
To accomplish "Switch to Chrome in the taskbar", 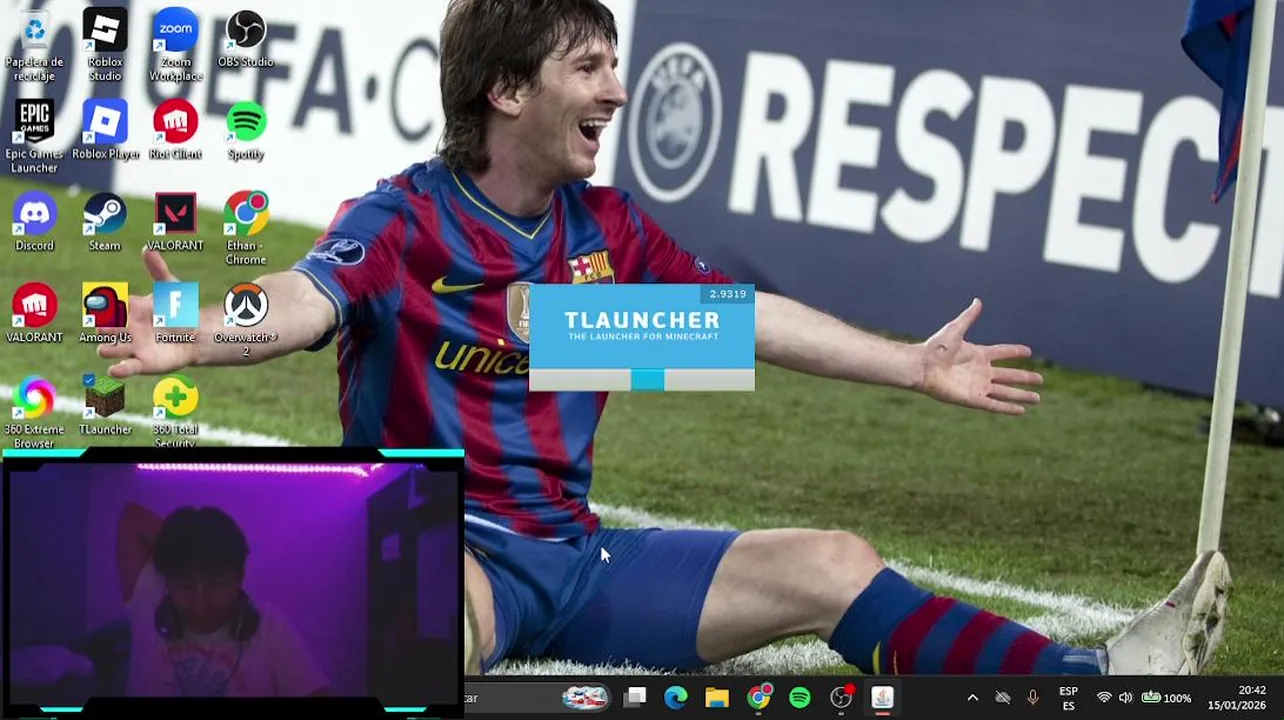I will [759, 697].
